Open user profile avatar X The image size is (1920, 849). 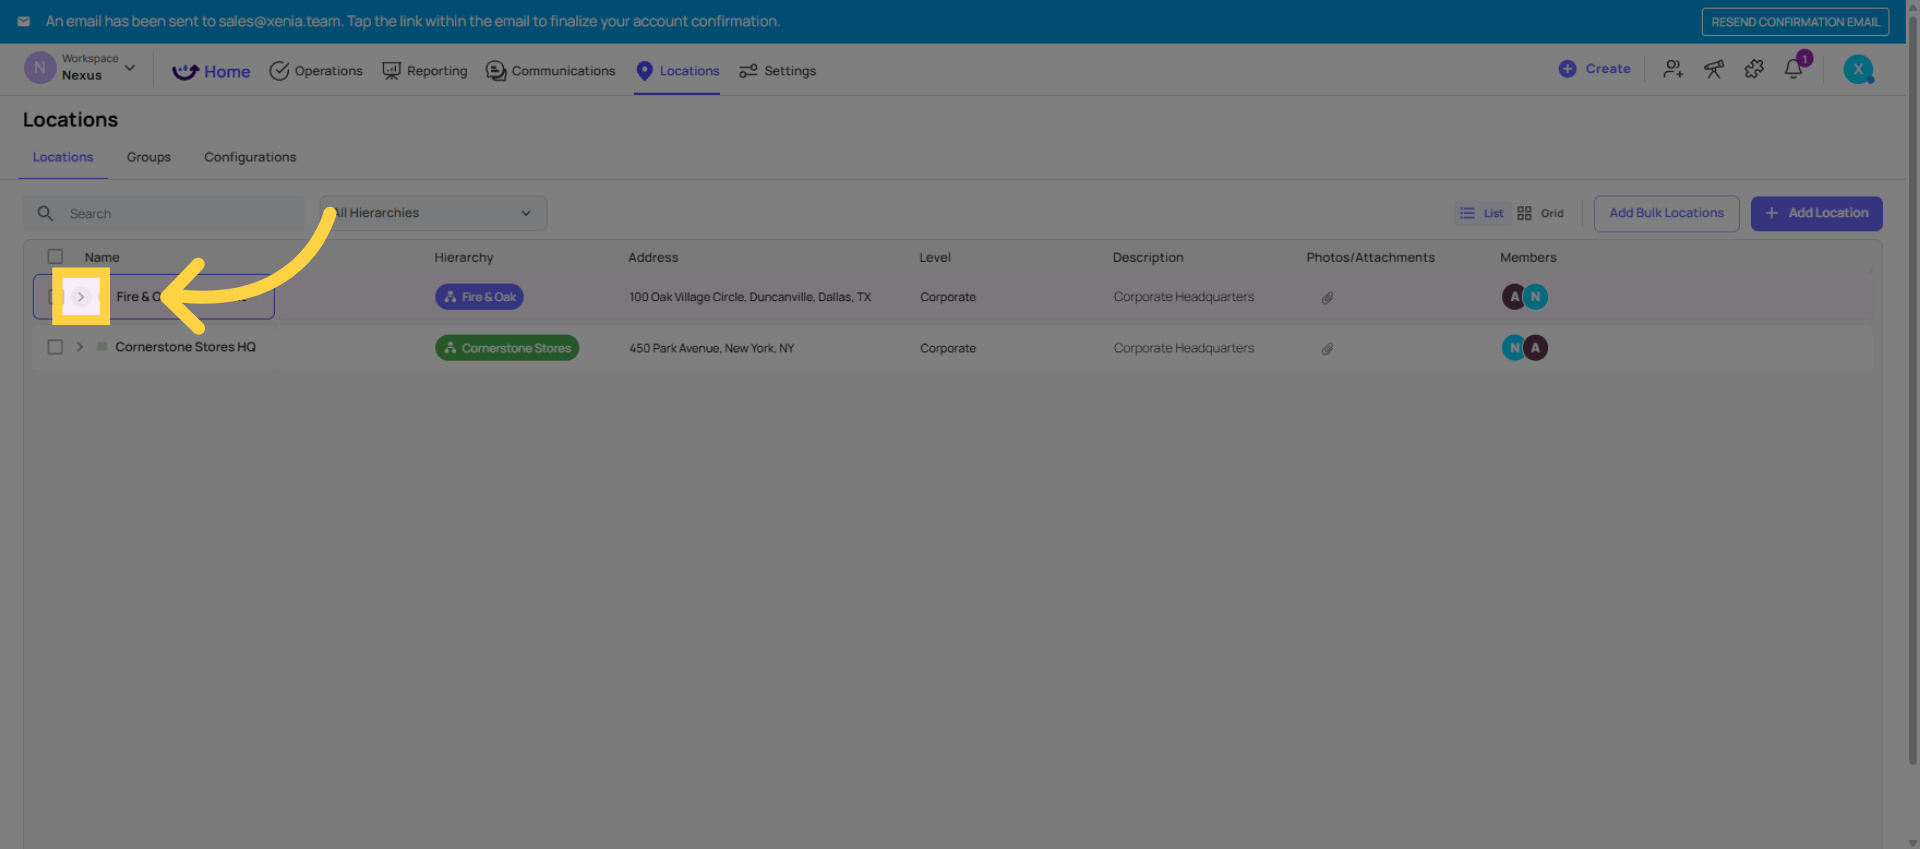(x=1858, y=69)
